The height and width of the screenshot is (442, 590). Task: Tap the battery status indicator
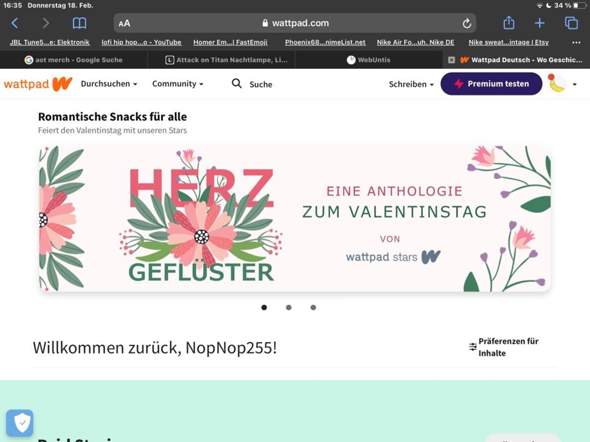pyautogui.click(x=581, y=5)
